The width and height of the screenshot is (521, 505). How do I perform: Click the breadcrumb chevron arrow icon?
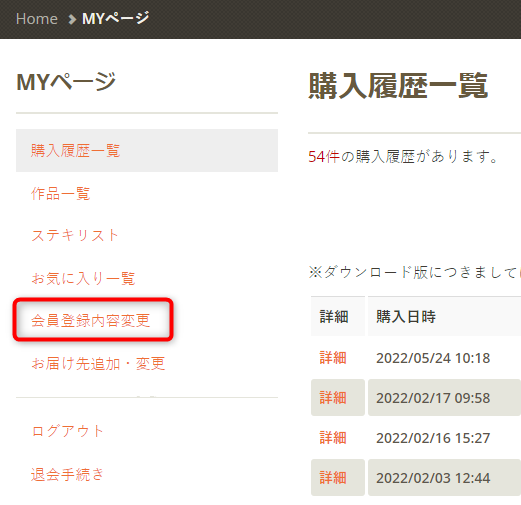71,19
